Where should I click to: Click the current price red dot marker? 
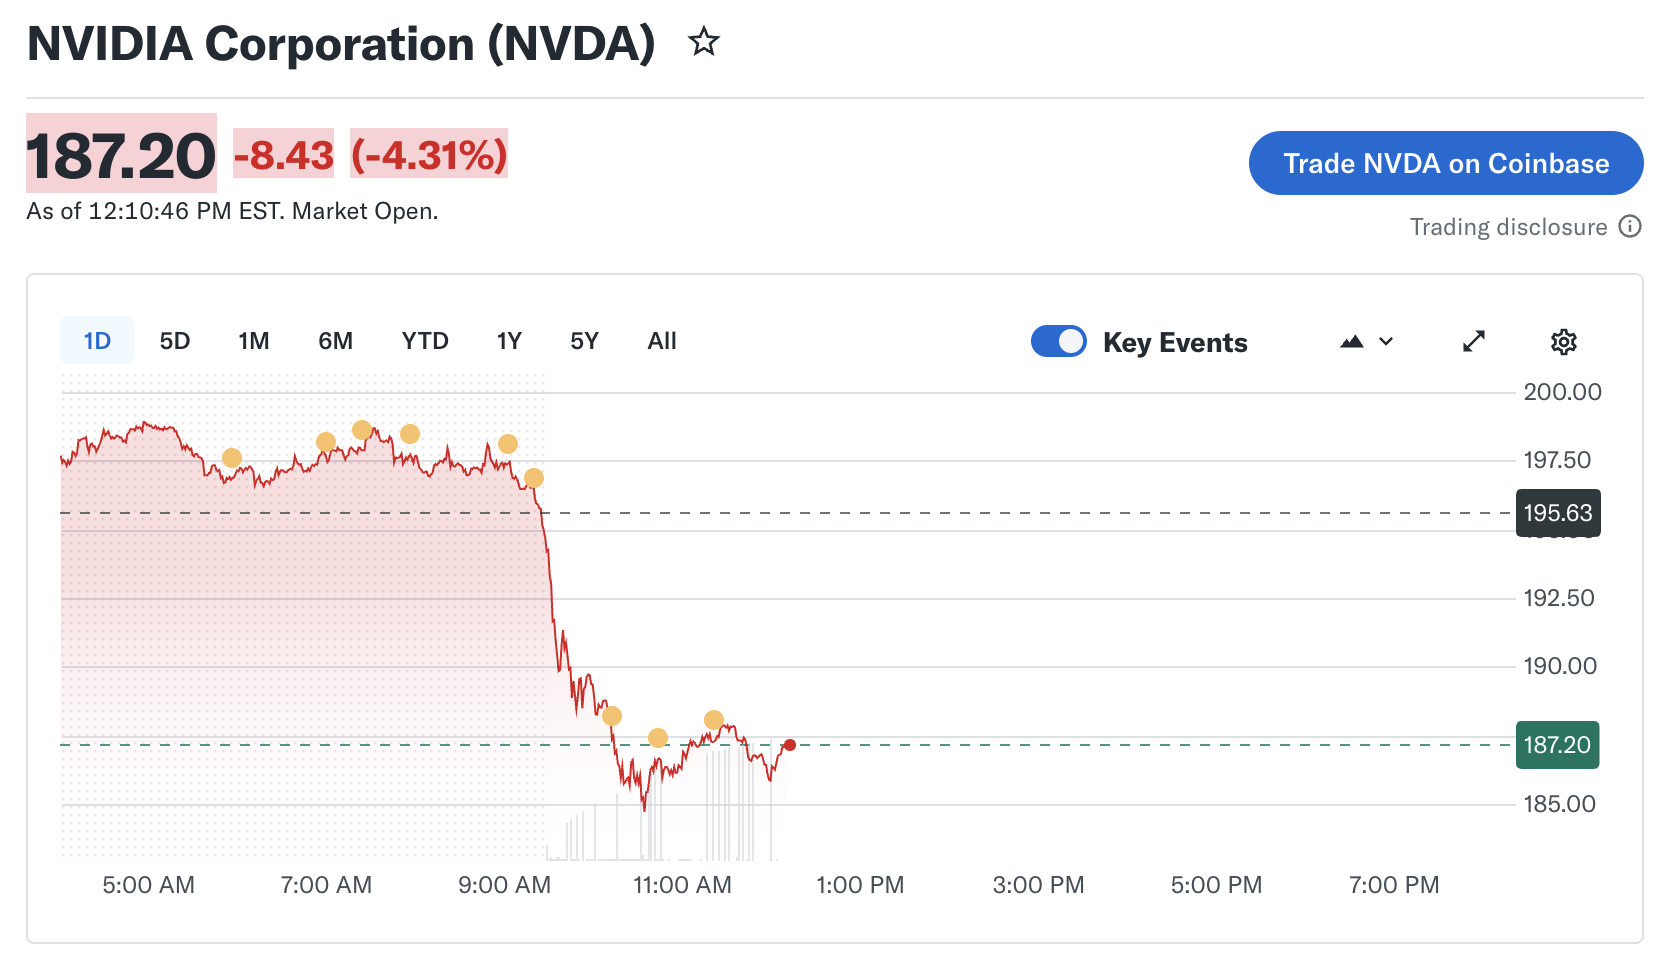click(790, 745)
